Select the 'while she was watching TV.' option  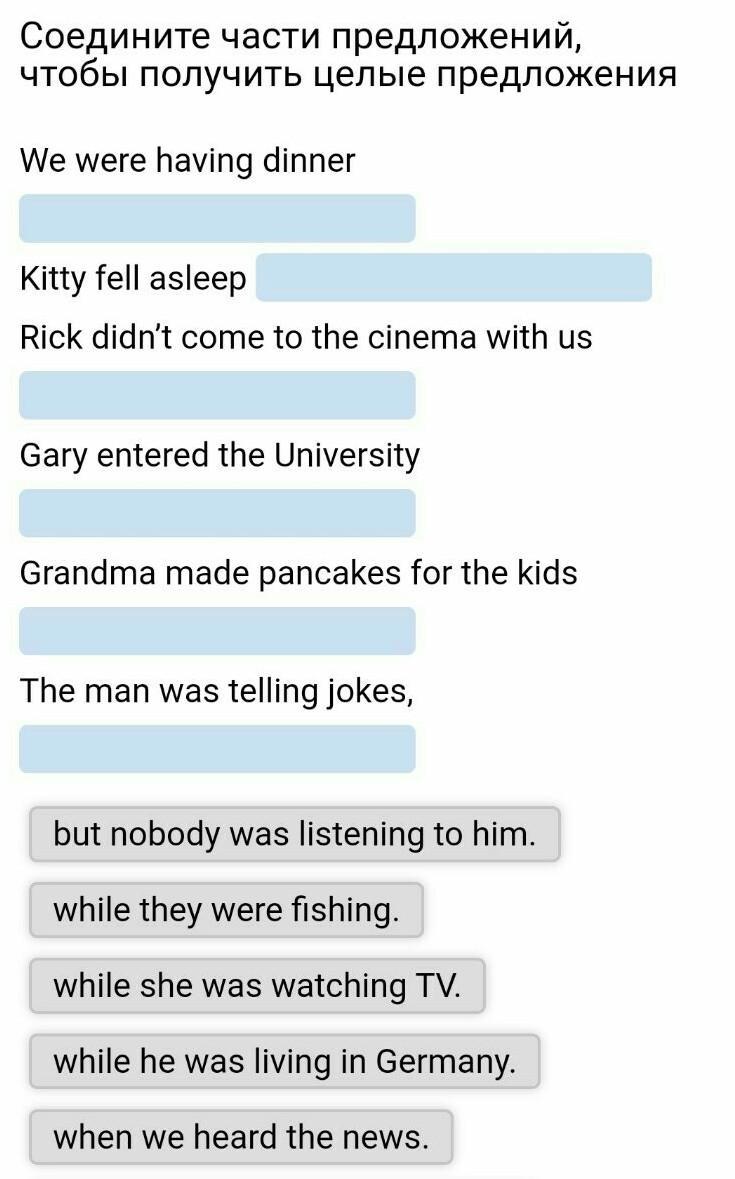[x=257, y=986]
